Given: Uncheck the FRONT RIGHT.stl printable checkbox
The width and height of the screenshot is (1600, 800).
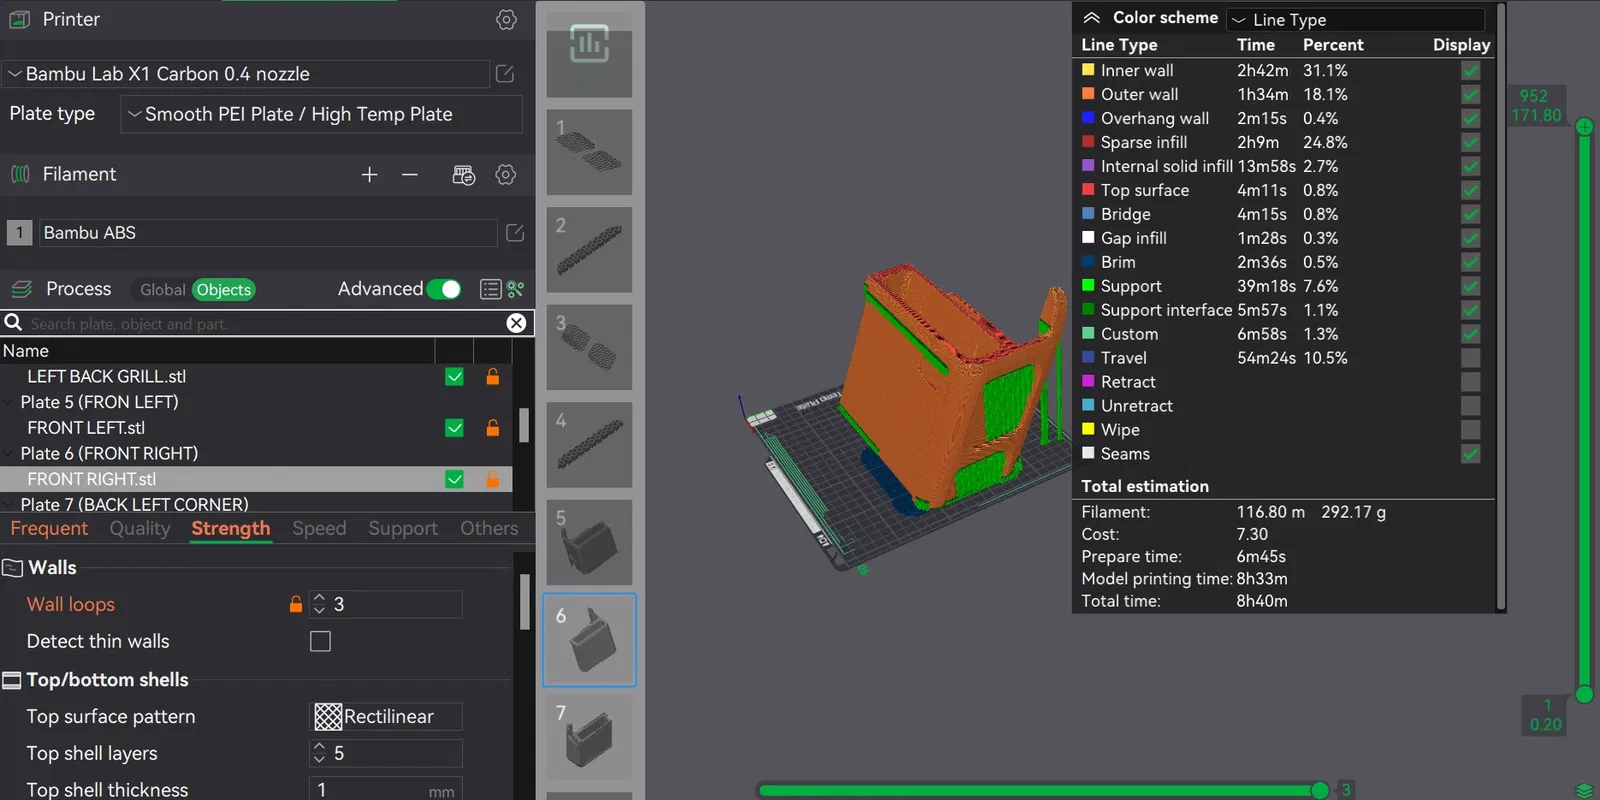Looking at the screenshot, I should tap(454, 479).
